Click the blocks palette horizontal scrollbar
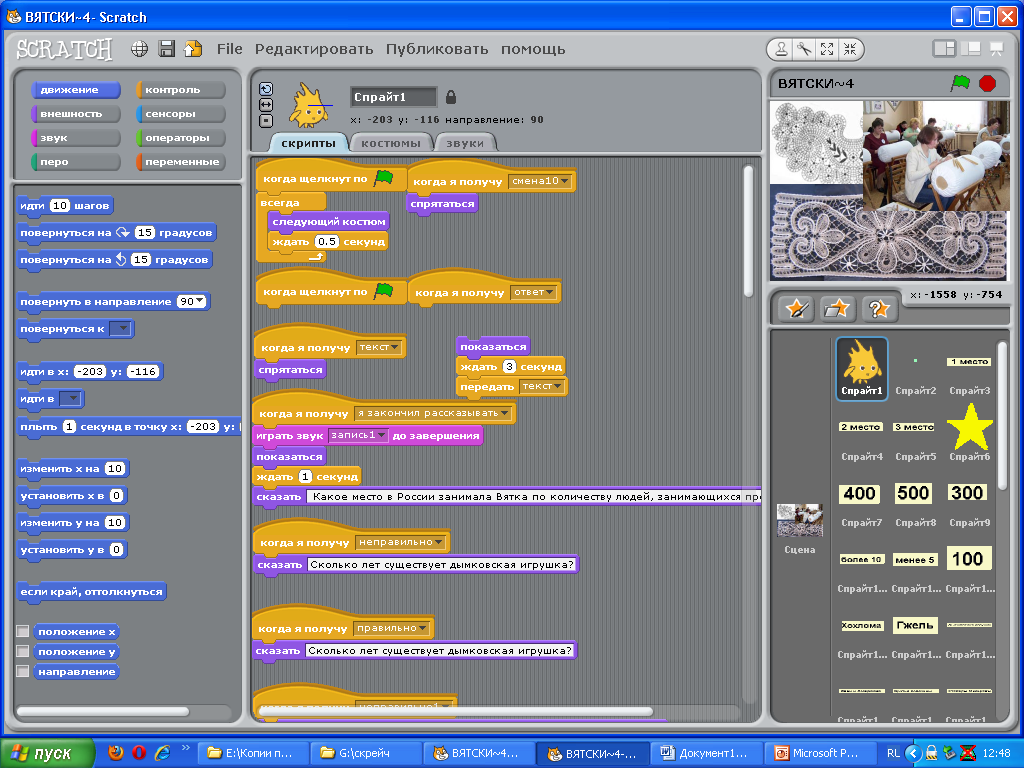This screenshot has height=768, width=1024. (103, 711)
